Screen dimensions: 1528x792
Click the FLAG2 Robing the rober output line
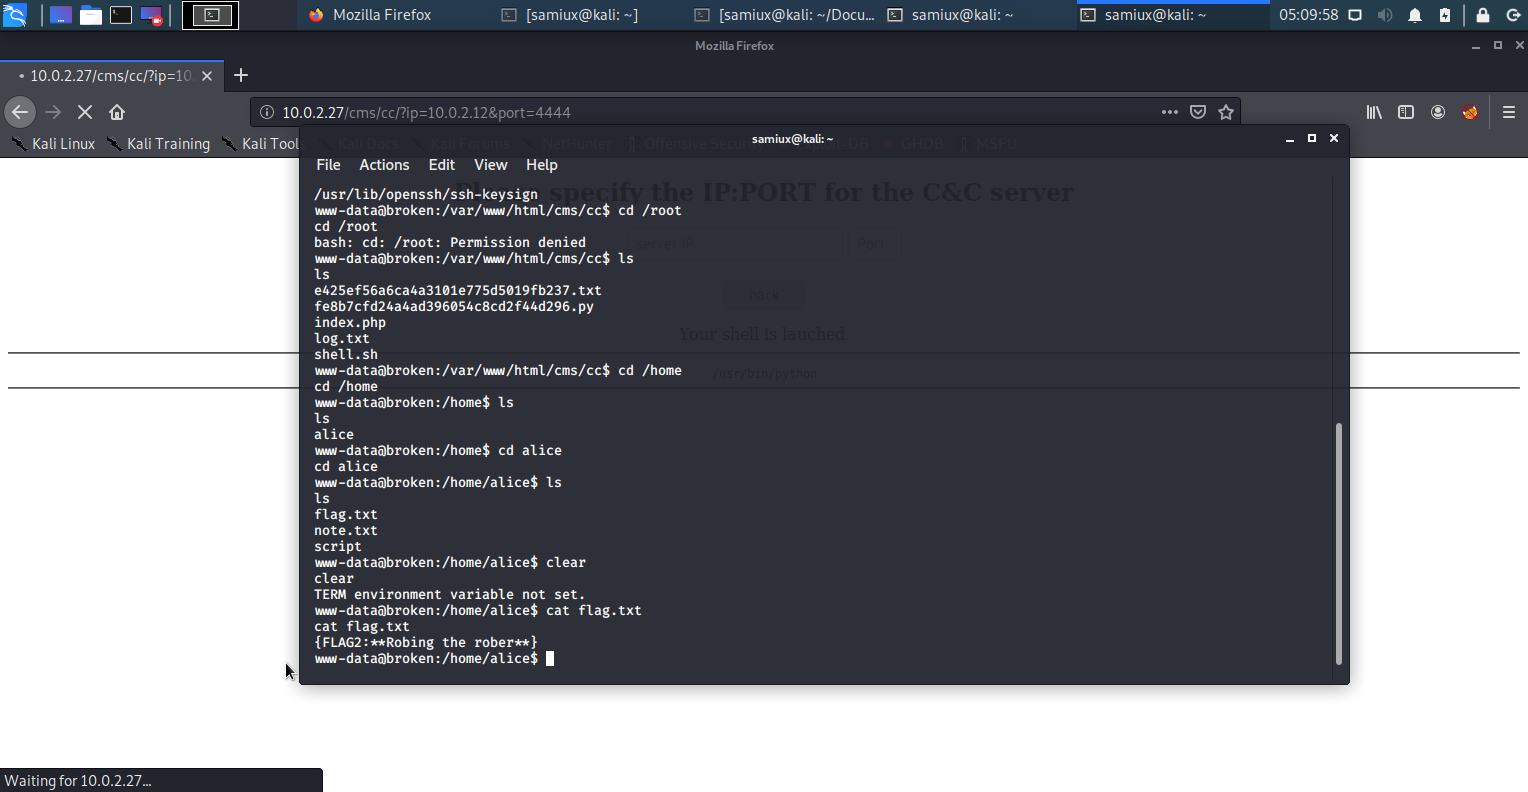[426, 643]
